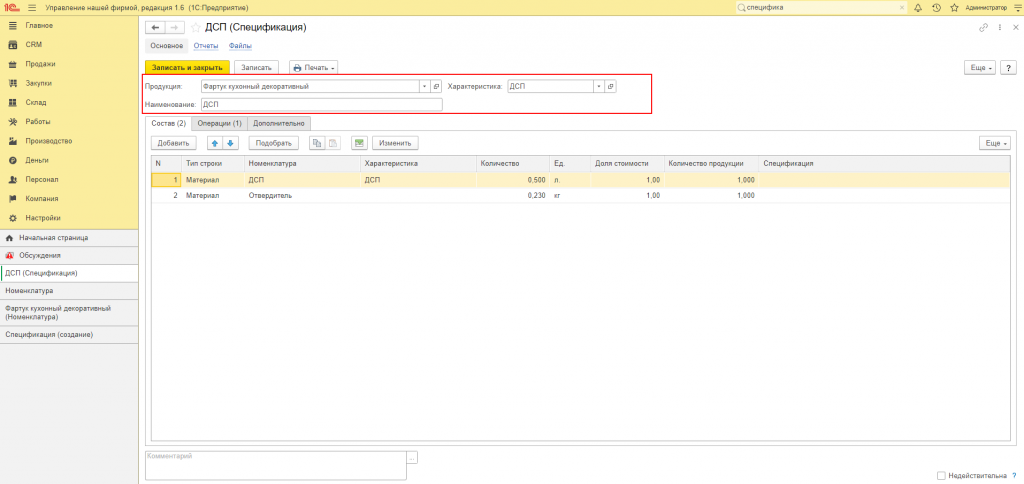
Task: Move row up with arrow icon
Action: pyautogui.click(x=215, y=143)
